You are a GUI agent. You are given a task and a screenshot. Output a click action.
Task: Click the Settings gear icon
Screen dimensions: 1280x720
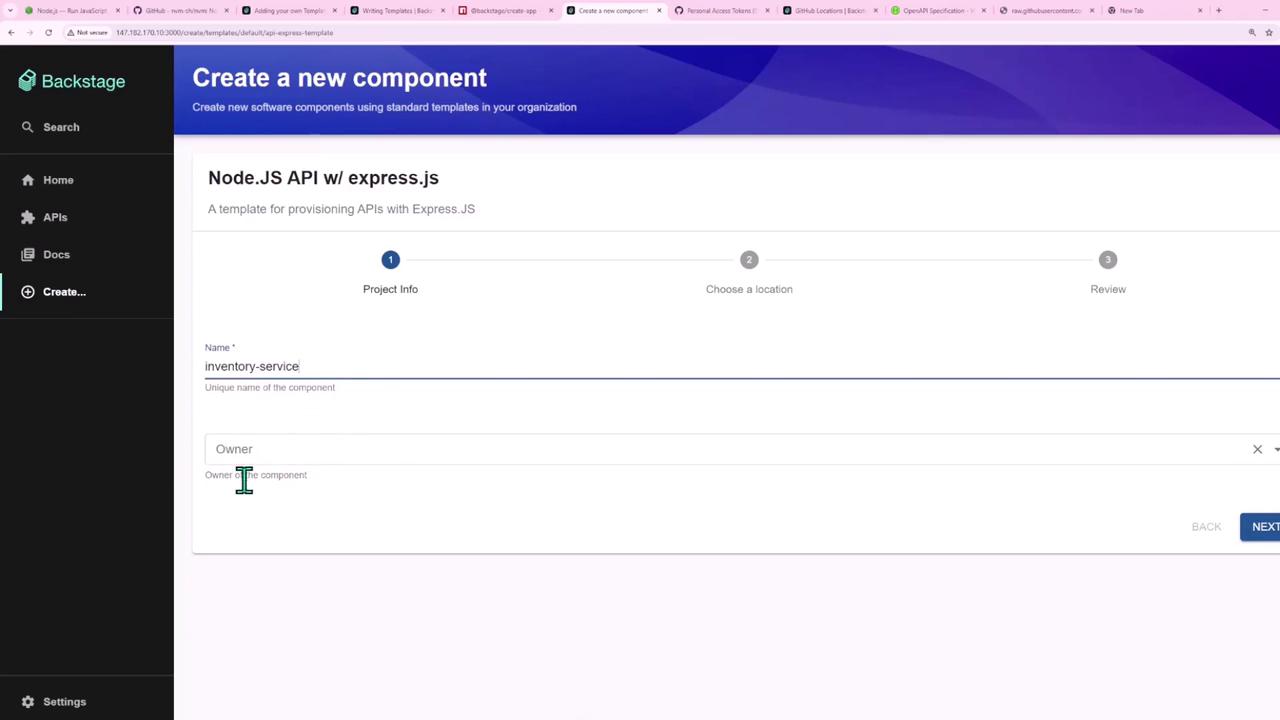(28, 702)
